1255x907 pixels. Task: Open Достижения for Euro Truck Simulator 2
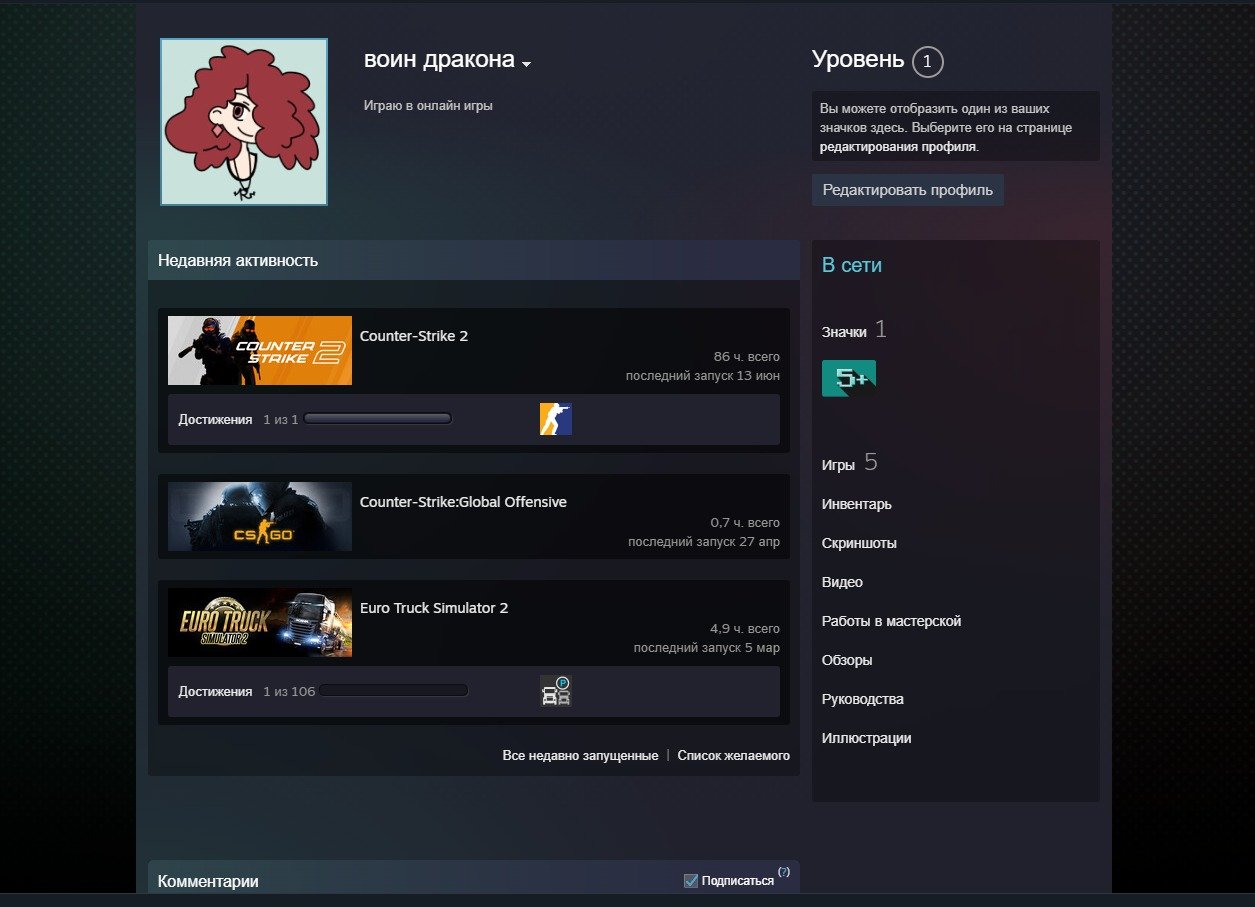[x=215, y=692]
